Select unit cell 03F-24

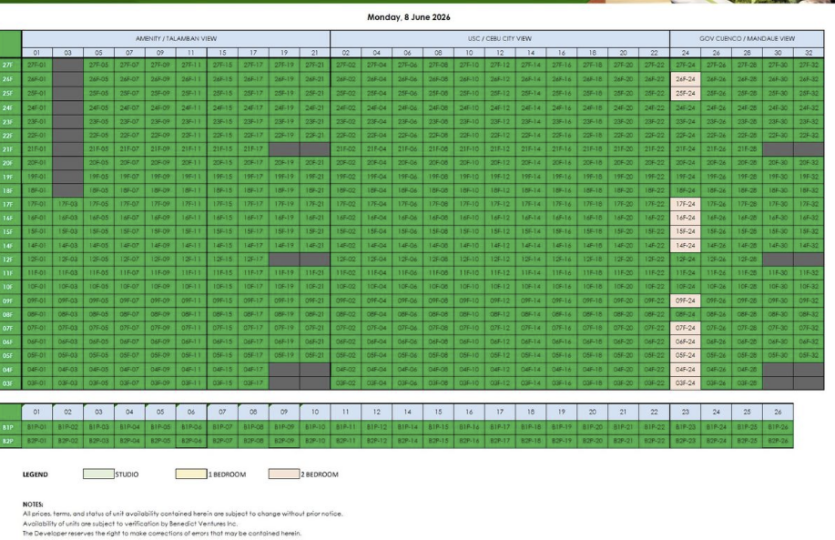685,383
